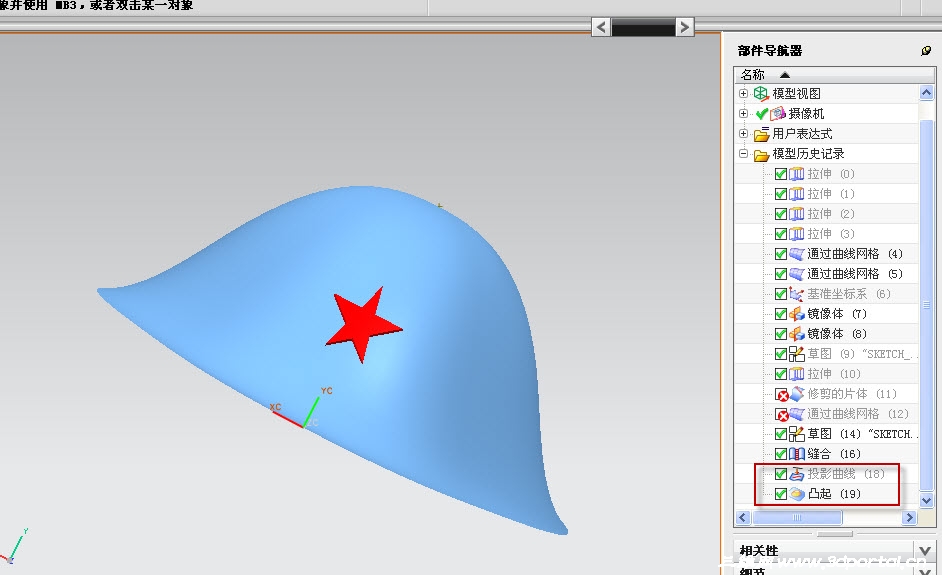Click the 模型历史记录 folder icon
942x575 pixels.
coord(761,154)
